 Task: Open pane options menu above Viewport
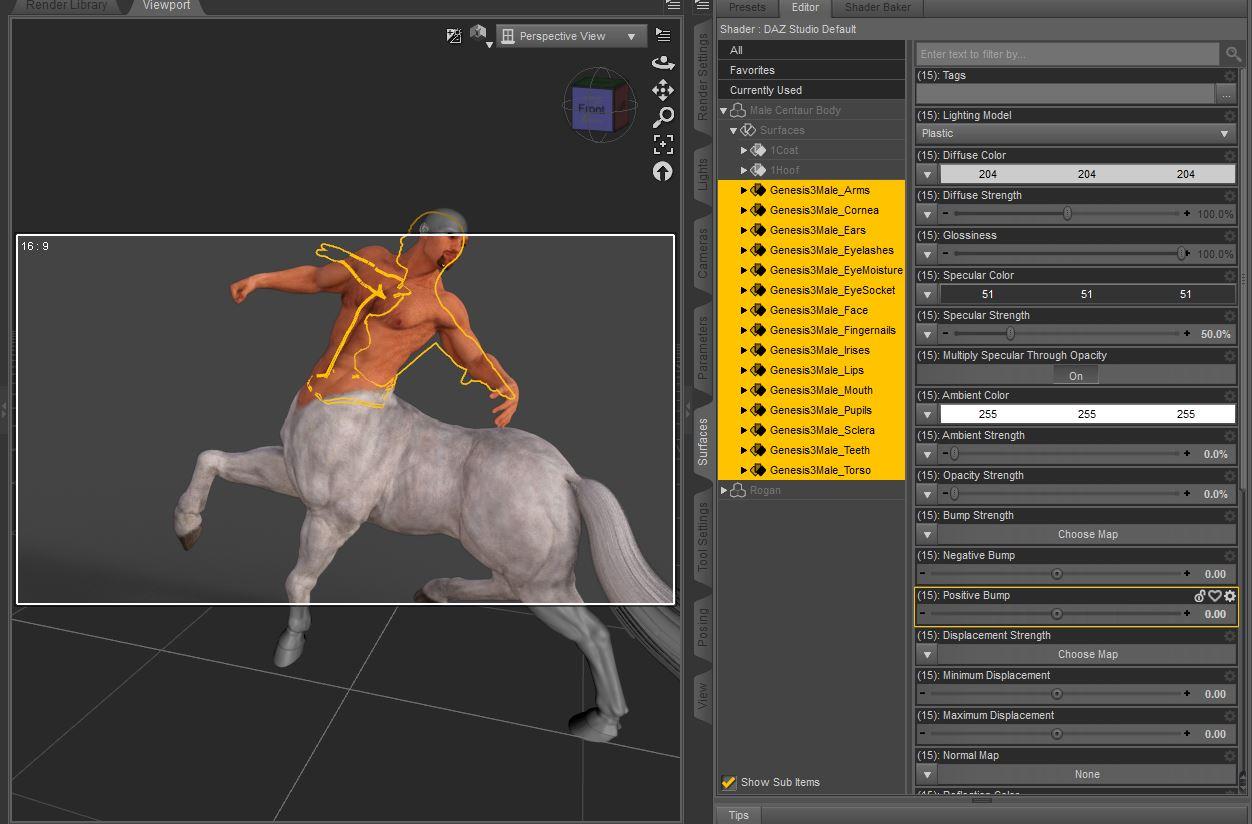(672, 6)
